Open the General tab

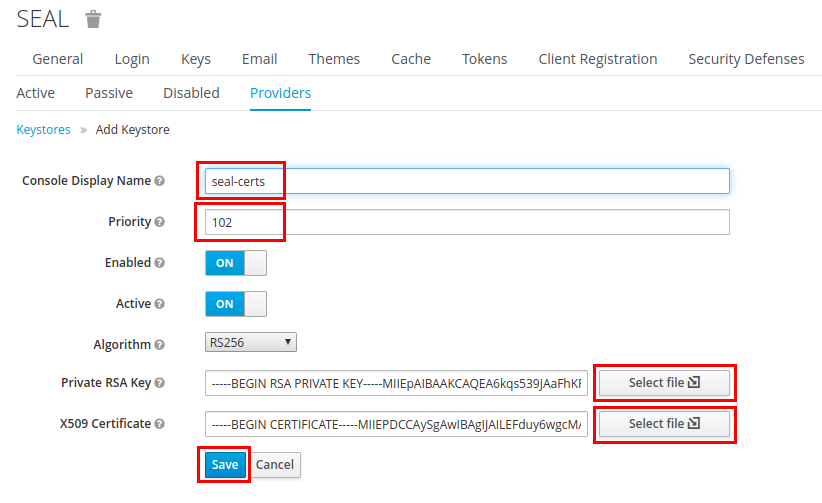(x=58, y=59)
